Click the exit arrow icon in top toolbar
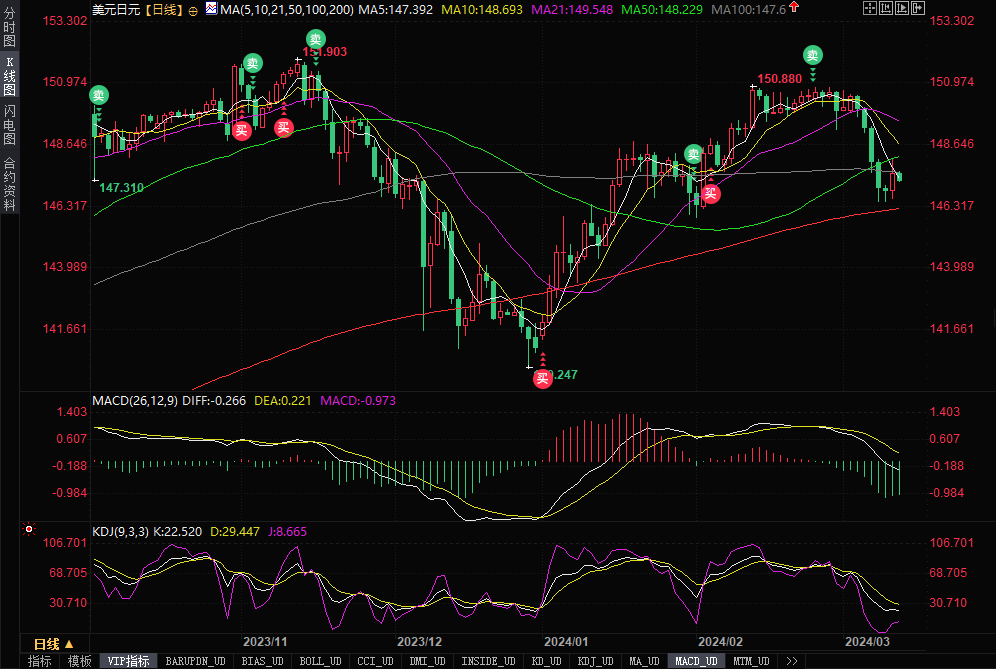 point(918,9)
